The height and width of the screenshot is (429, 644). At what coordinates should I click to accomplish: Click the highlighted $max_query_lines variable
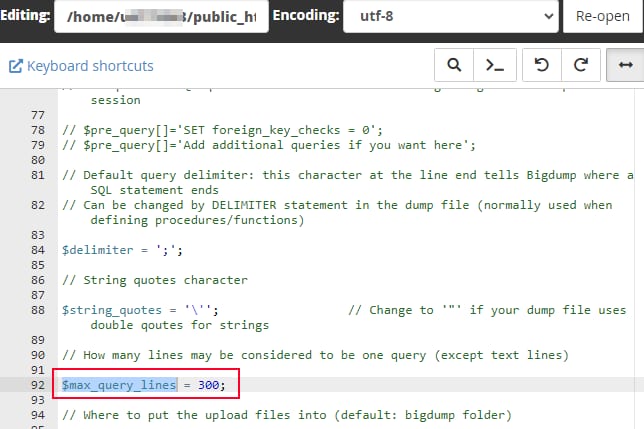click(x=119, y=385)
